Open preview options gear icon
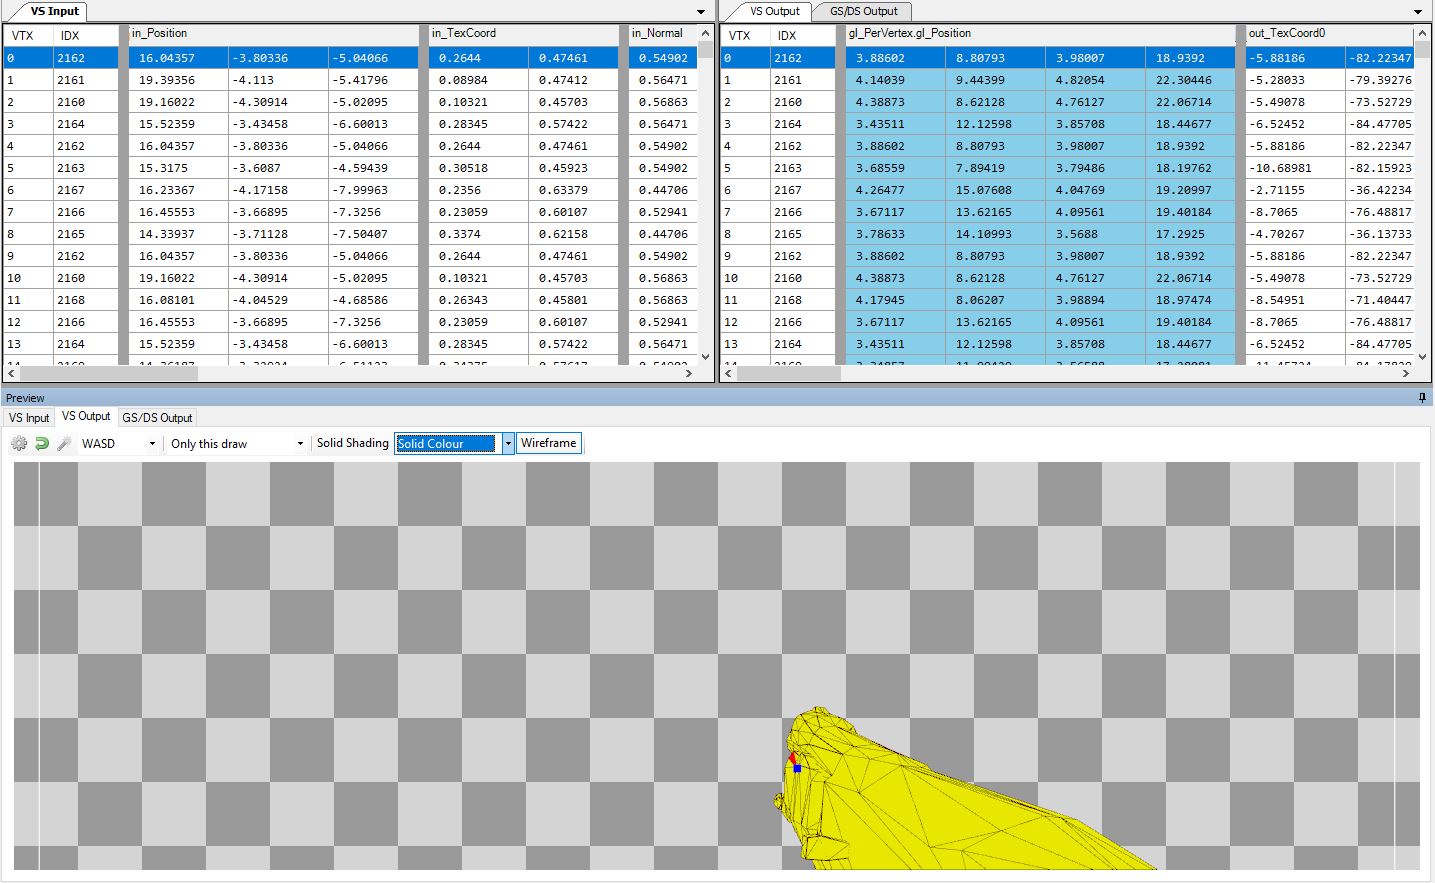 (19, 443)
